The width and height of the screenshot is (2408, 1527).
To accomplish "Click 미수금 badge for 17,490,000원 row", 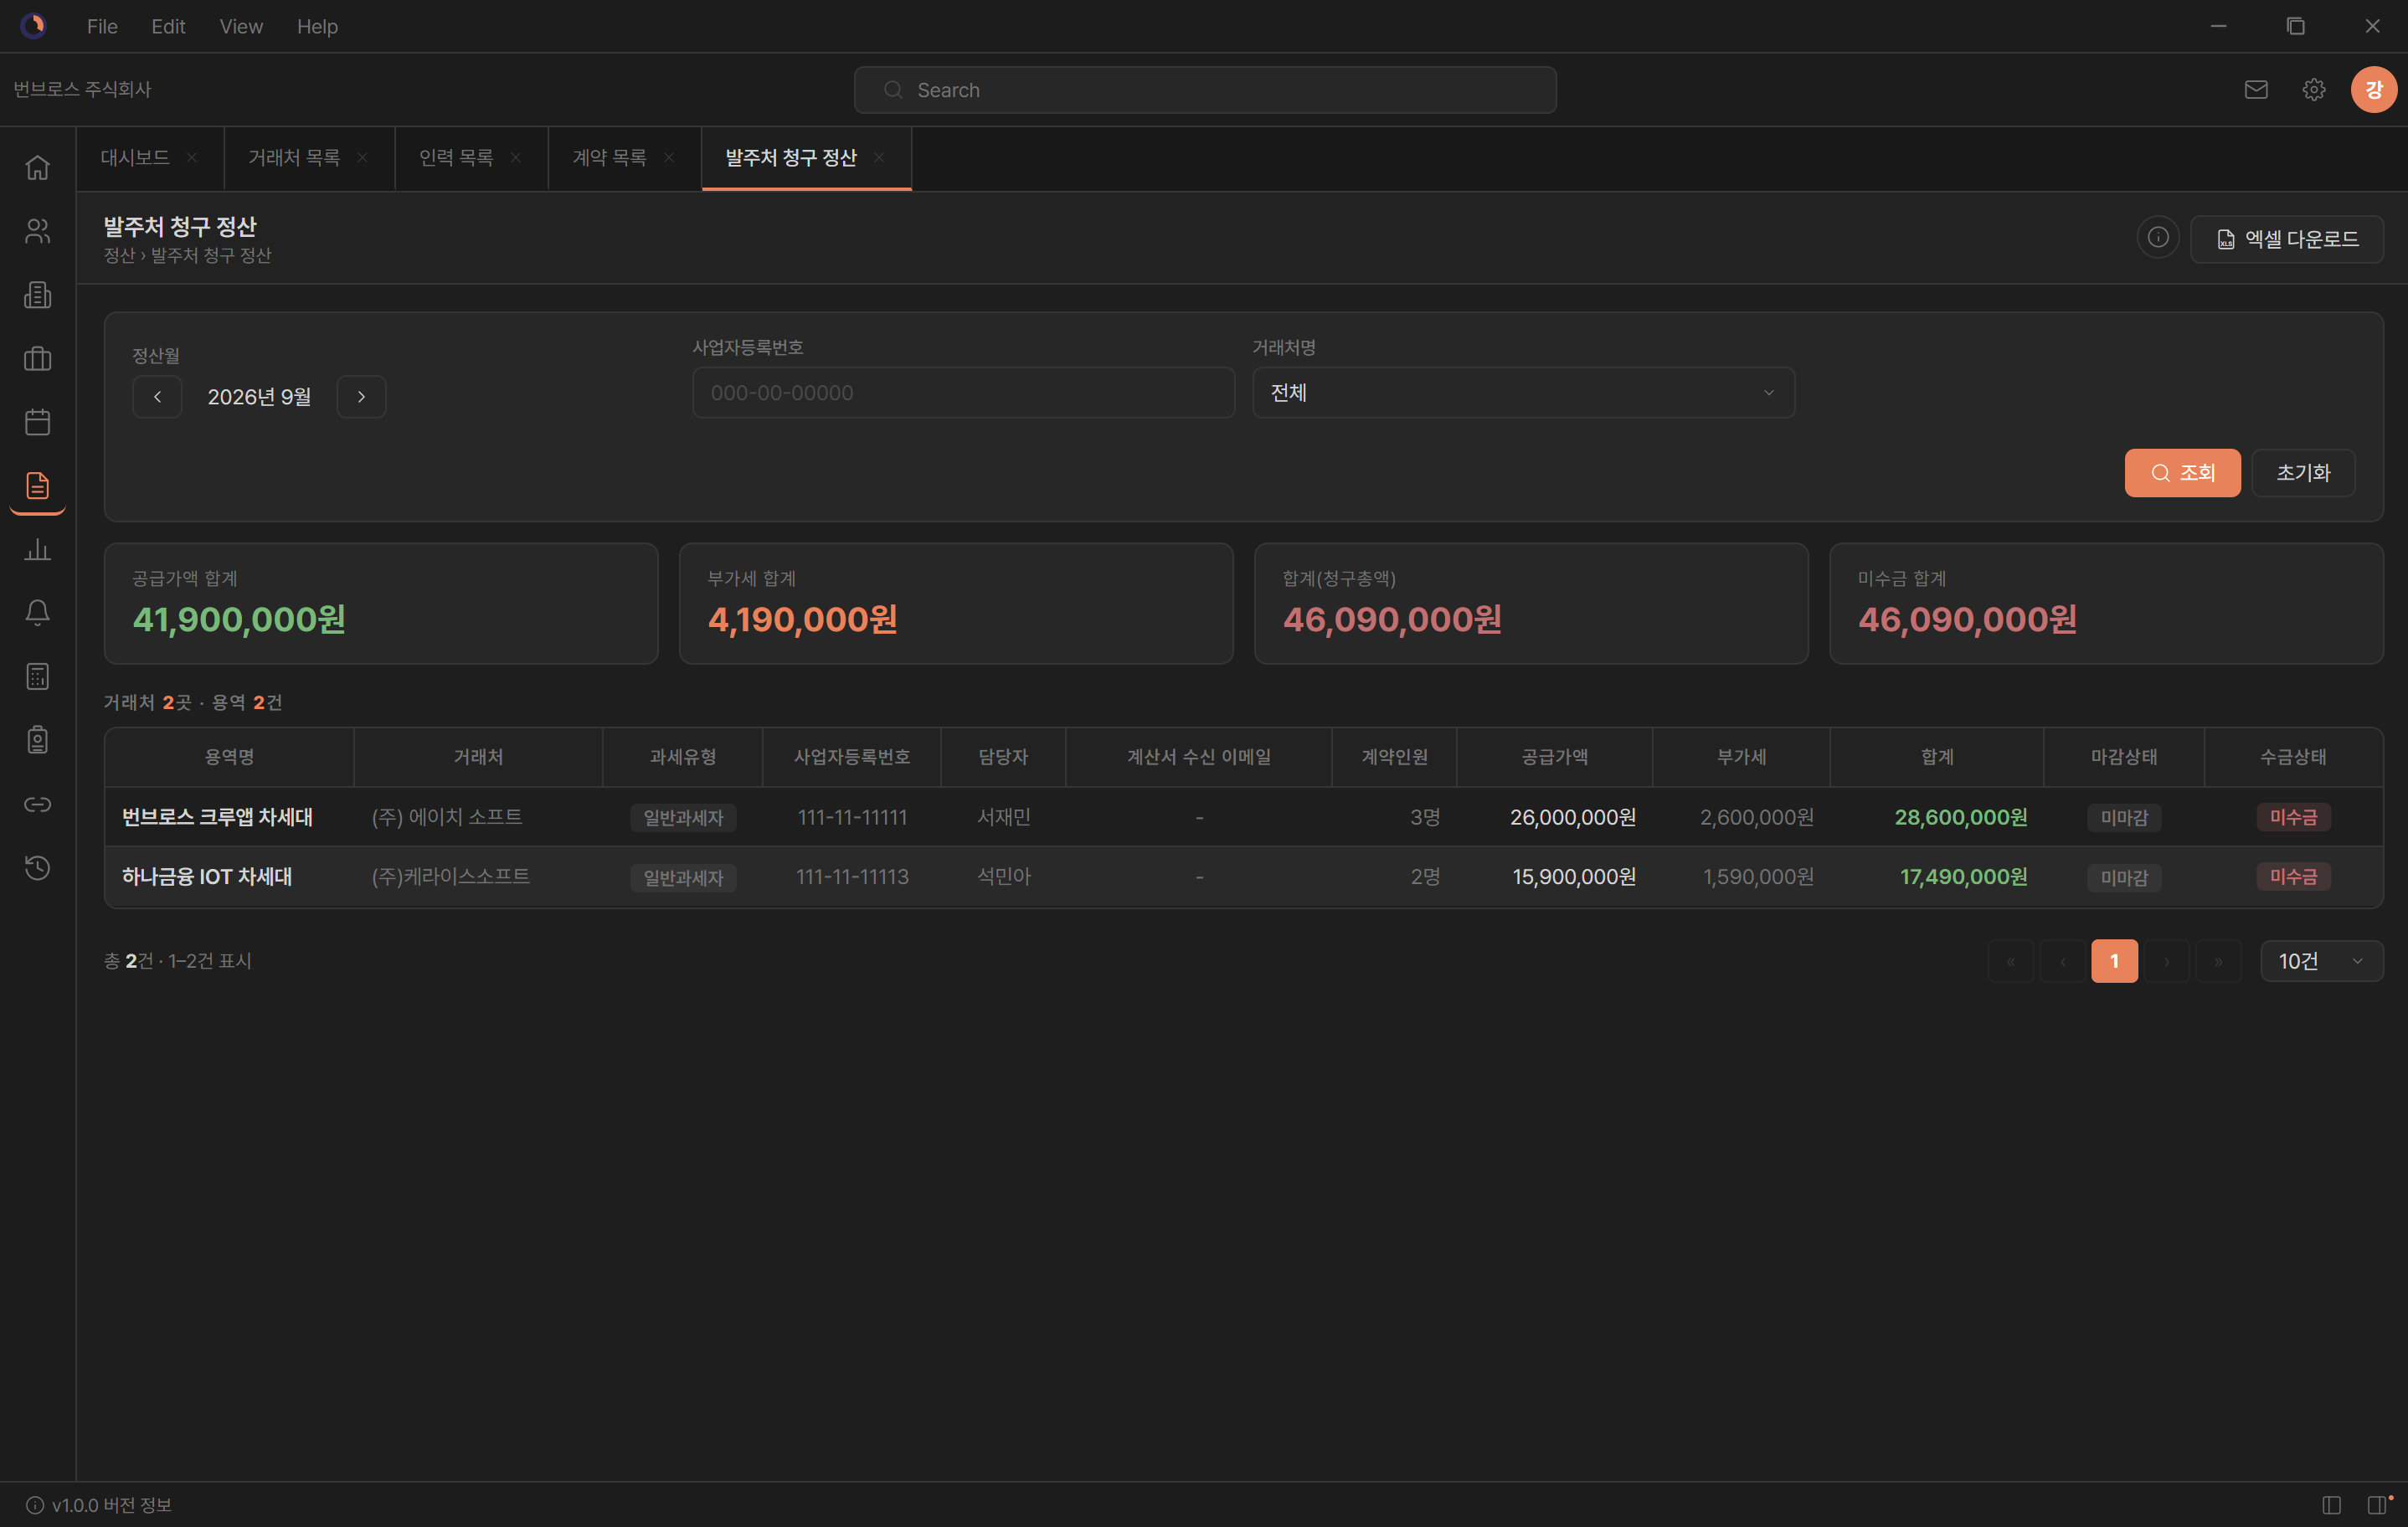I will pos(2293,877).
